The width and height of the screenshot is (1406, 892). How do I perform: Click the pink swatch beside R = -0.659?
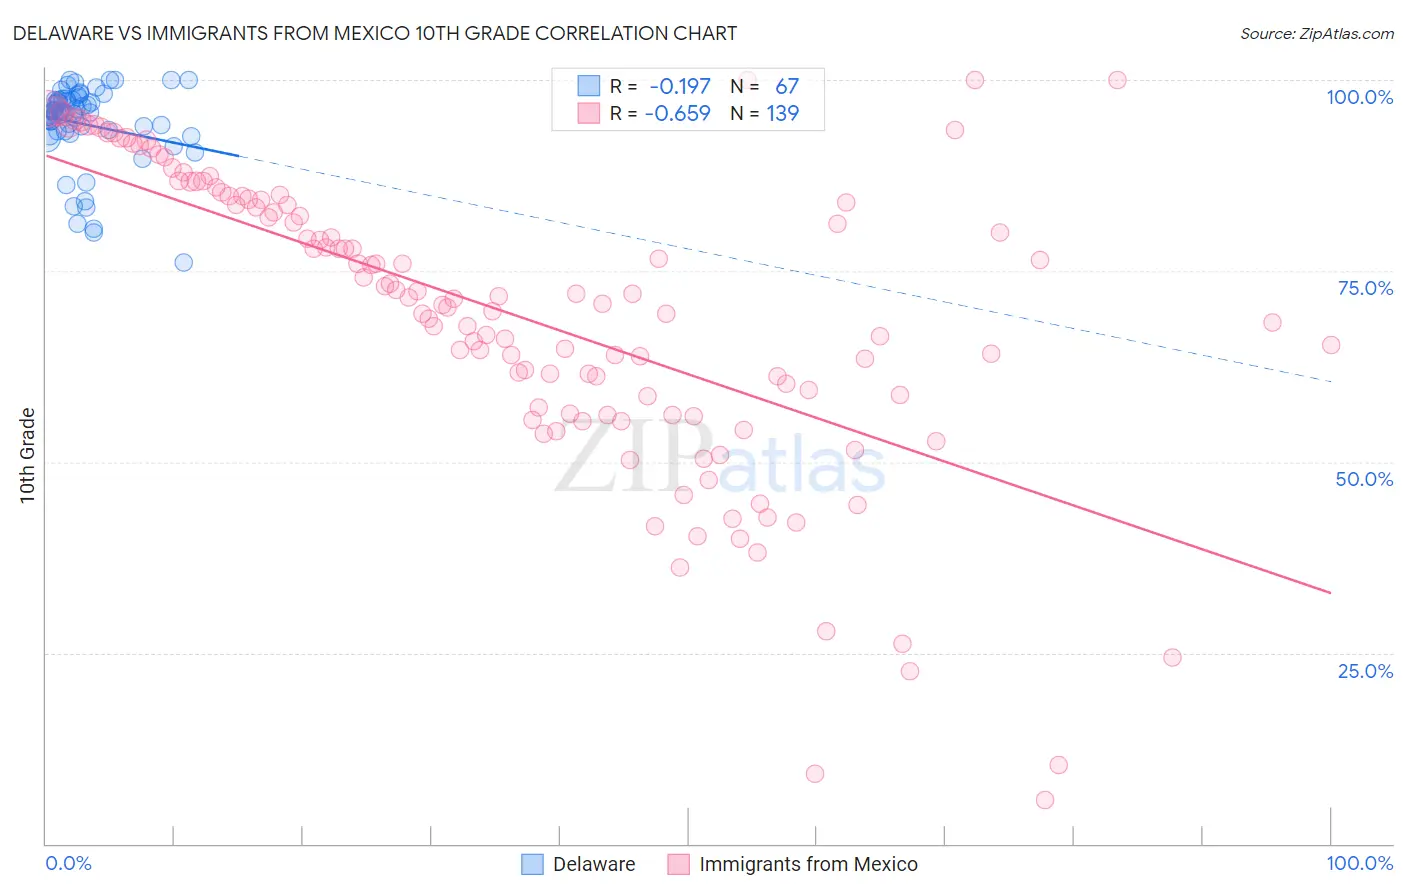pyautogui.click(x=589, y=113)
